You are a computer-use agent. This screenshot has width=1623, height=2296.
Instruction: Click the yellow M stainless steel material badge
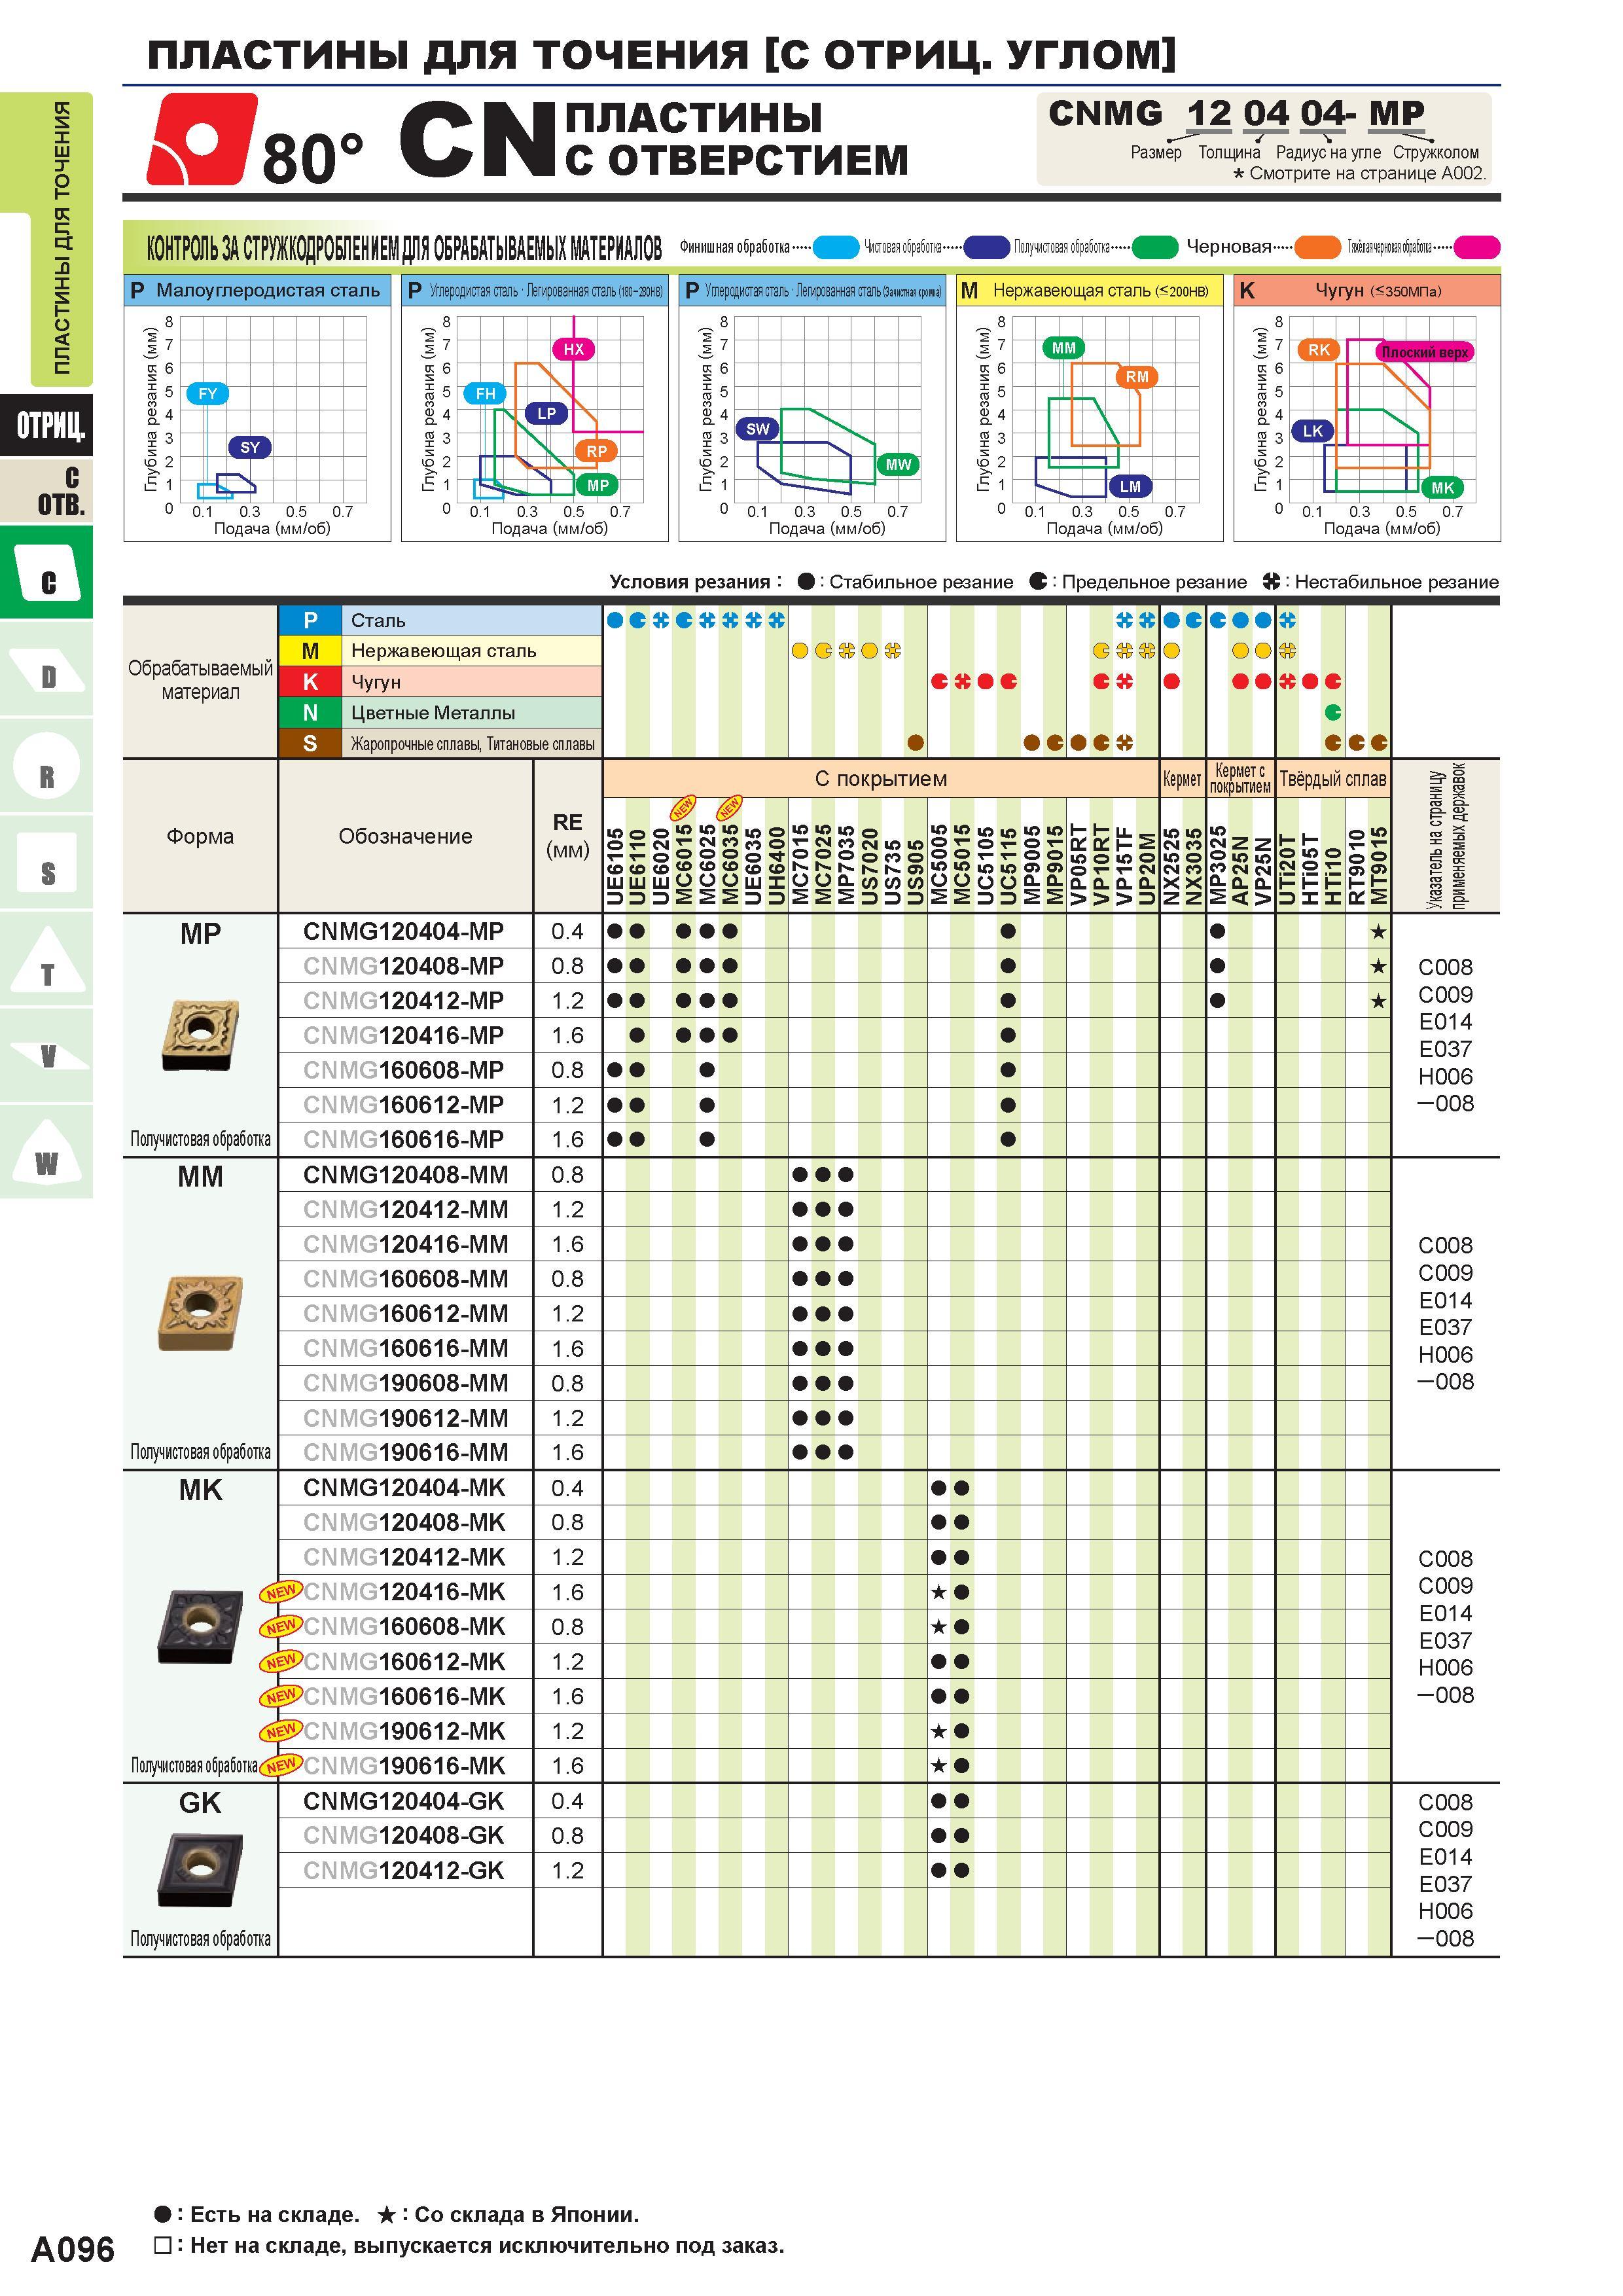(310, 651)
